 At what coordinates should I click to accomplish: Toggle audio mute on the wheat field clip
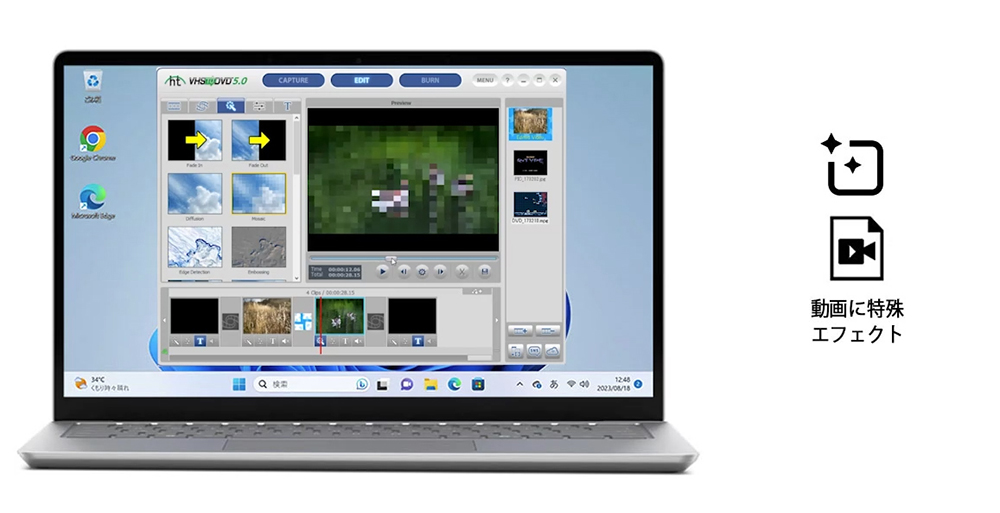[285, 341]
